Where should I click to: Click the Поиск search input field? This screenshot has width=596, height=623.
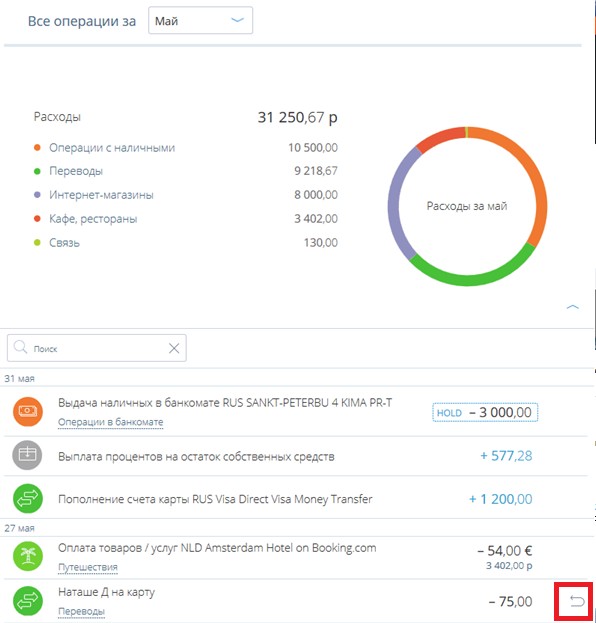(x=97, y=348)
